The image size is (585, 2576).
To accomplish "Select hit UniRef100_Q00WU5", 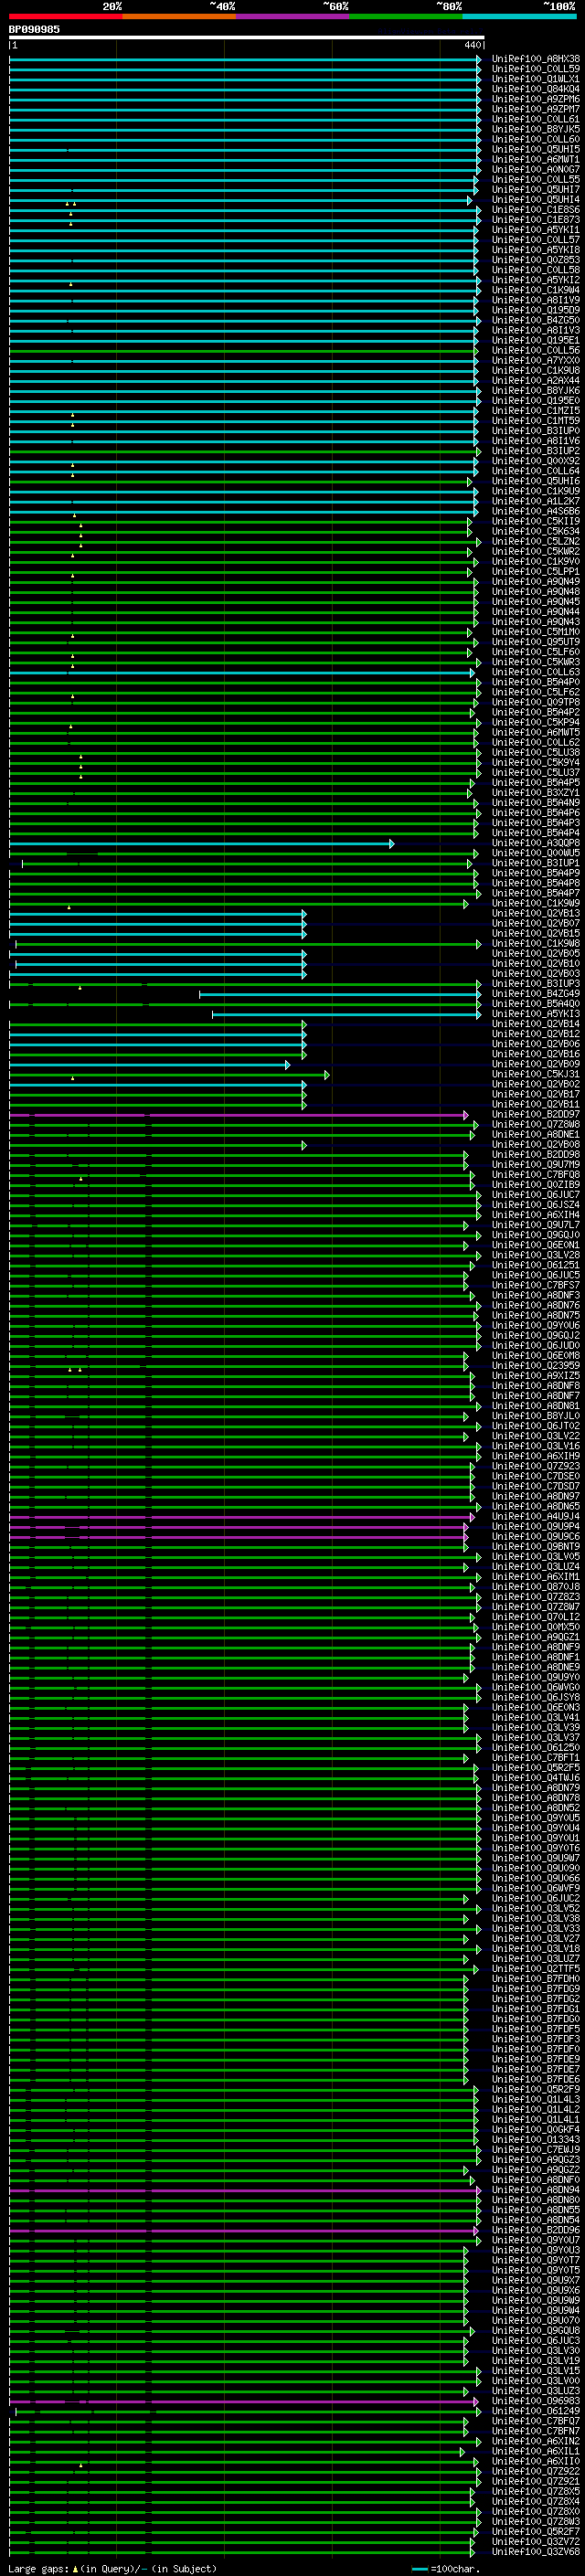I will tap(536, 853).
